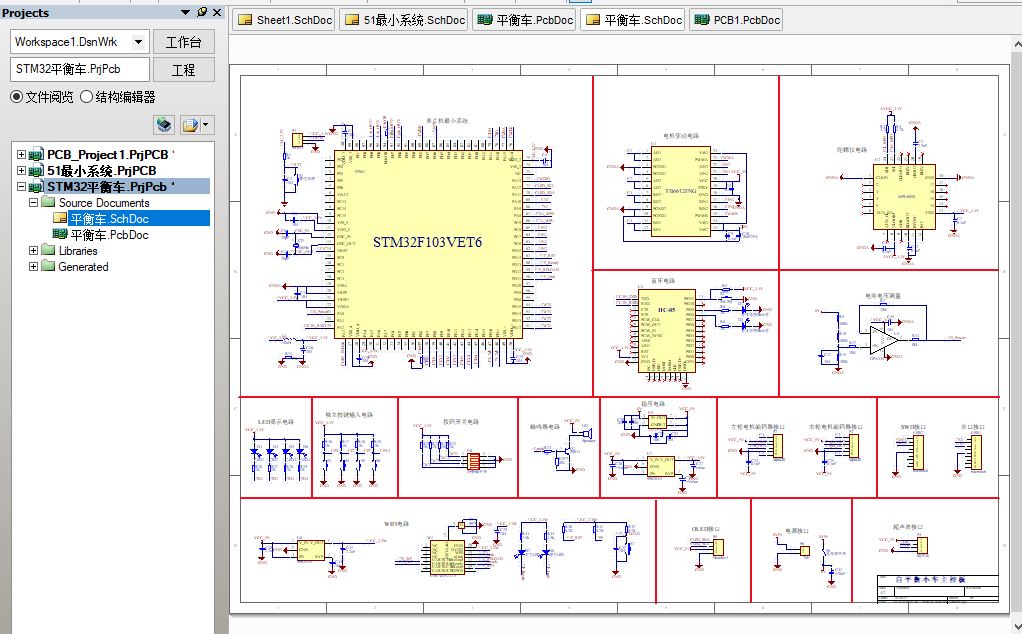Image resolution: width=1022 pixels, height=634 pixels.
Task: Click the layered view icon above project tree
Action: pos(164,125)
